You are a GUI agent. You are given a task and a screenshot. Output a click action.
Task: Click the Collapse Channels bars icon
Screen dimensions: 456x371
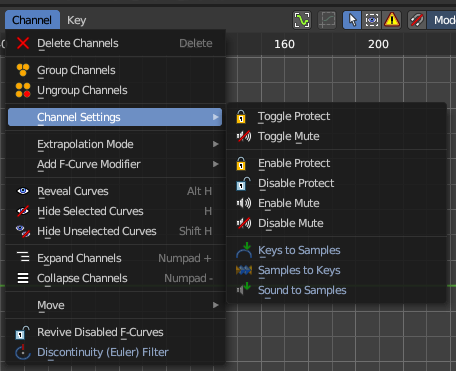point(23,278)
